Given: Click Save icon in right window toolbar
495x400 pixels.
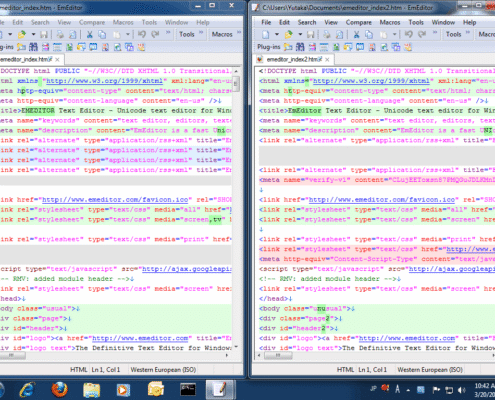Looking at the screenshot, I should tap(311, 34).
